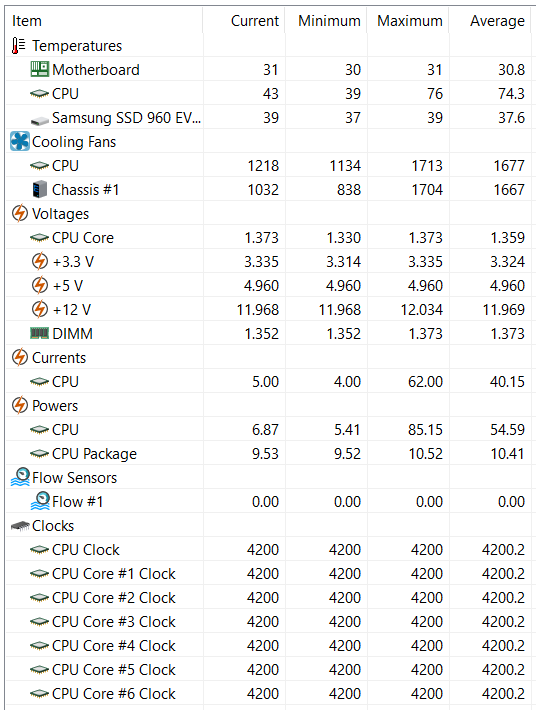Image resolution: width=536 pixels, height=710 pixels.
Task: Click the Clocks chip icon
Action: pos(20,526)
